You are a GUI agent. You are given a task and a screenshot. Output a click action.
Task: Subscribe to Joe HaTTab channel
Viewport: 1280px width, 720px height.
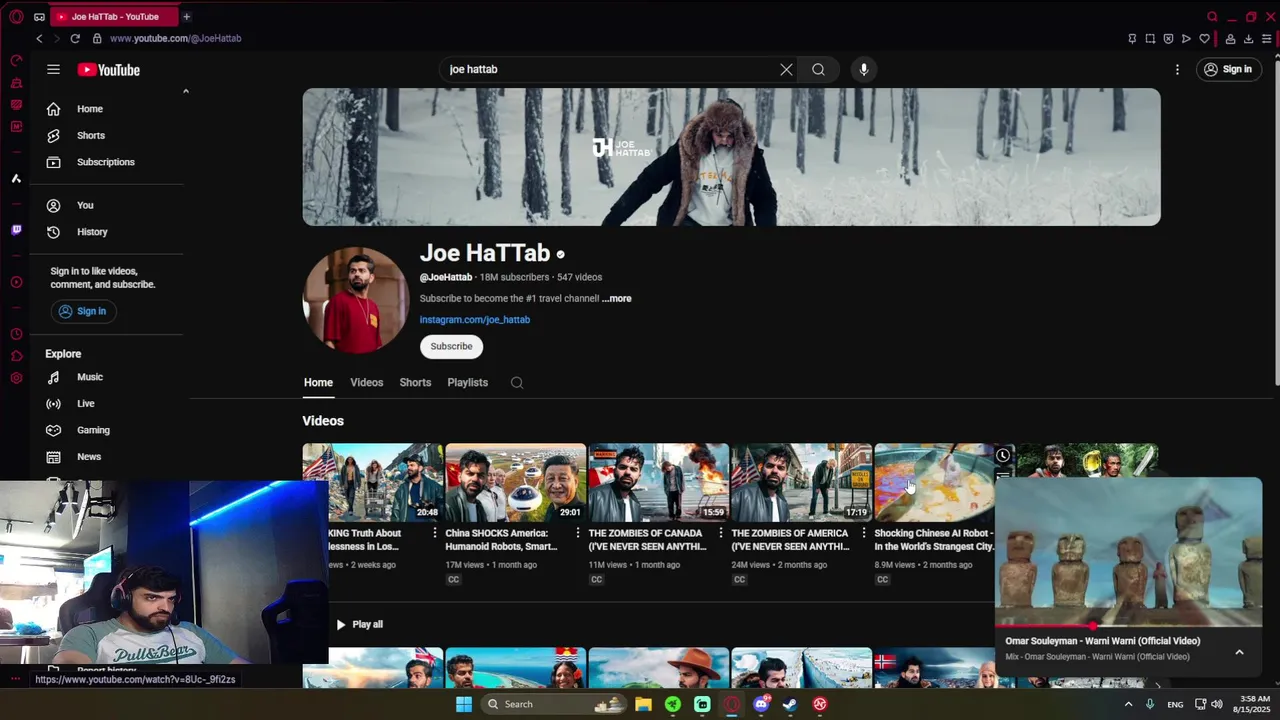(x=451, y=346)
